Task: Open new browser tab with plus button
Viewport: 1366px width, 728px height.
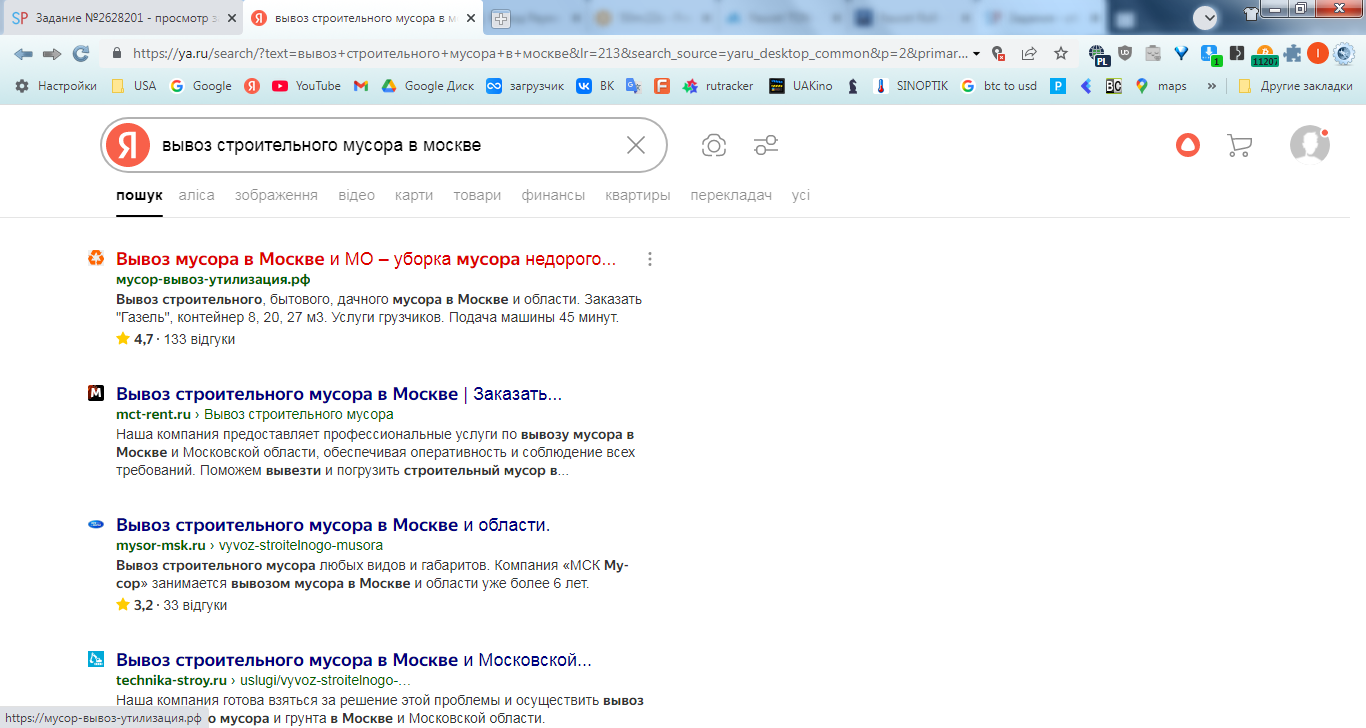Action: click(x=501, y=19)
